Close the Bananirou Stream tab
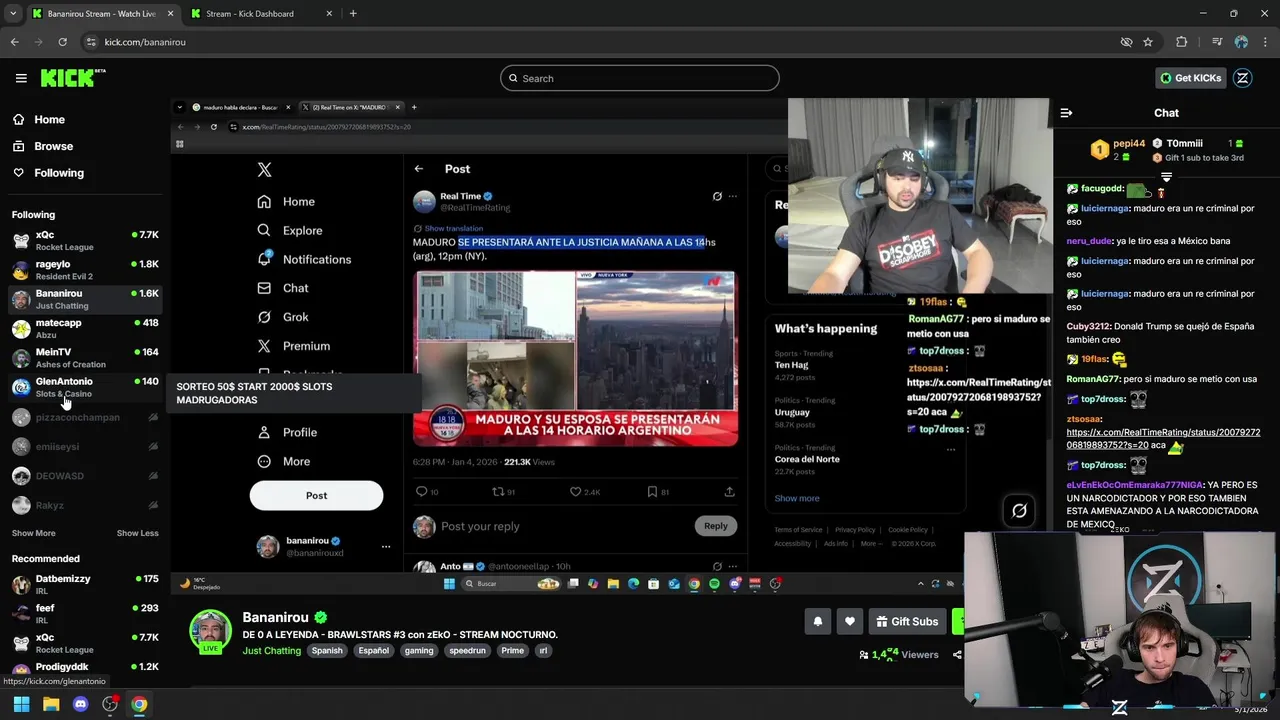This screenshot has width=1280, height=720. [x=170, y=14]
